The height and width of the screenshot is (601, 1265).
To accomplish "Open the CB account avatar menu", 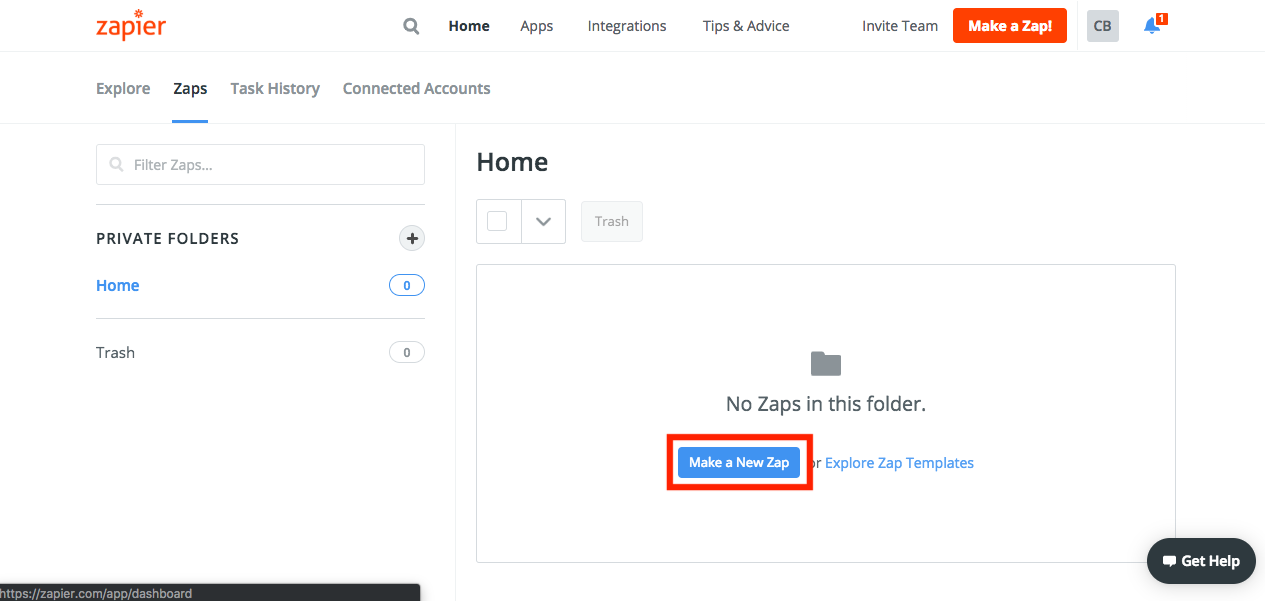I will 1102,26.
